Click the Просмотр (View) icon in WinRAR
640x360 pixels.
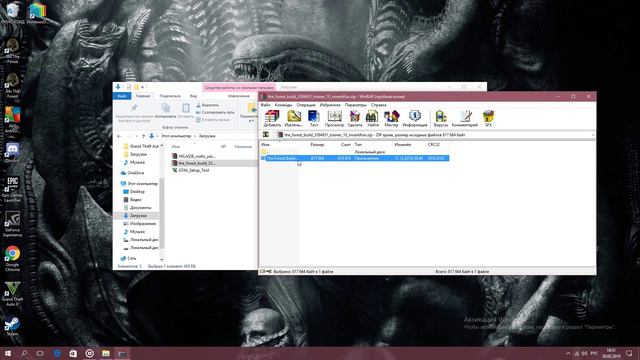click(x=334, y=118)
